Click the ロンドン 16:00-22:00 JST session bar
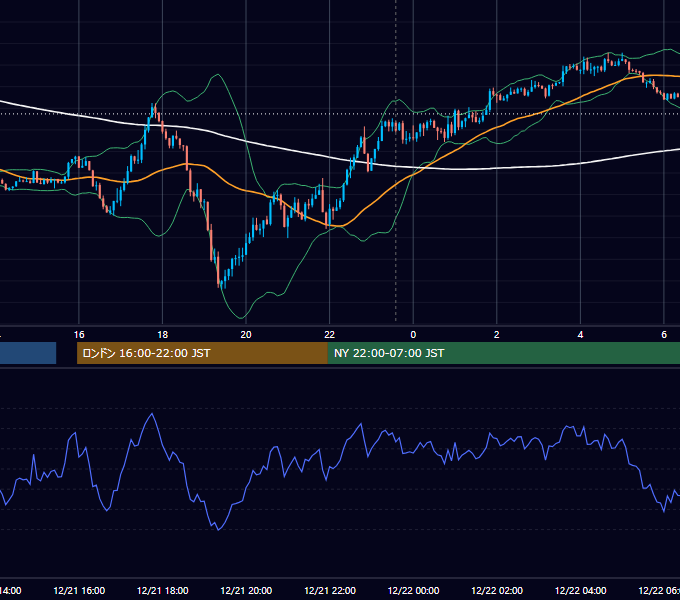The height and width of the screenshot is (600, 680). [x=202, y=353]
